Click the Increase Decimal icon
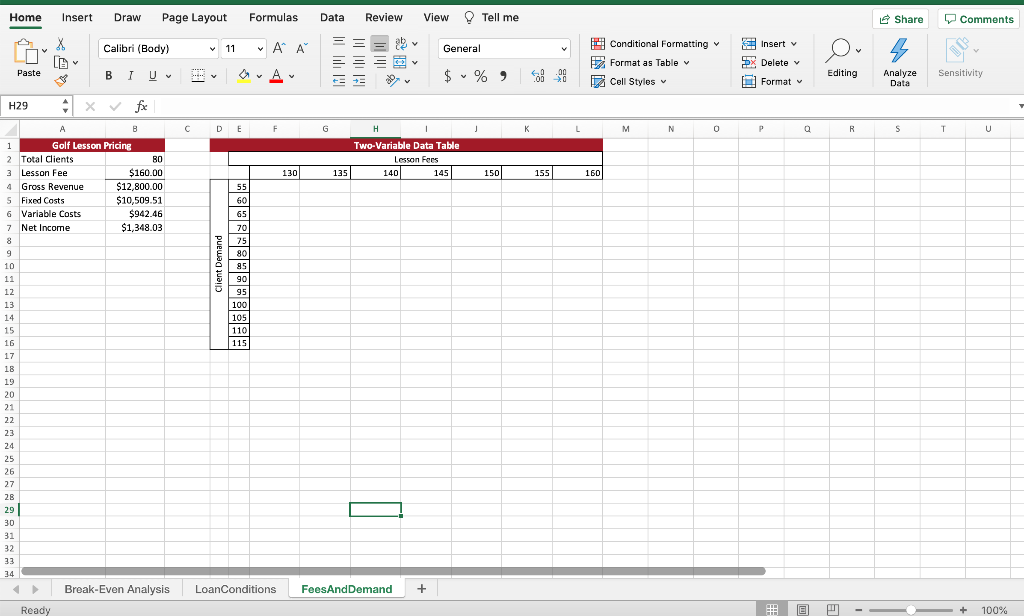 (x=537, y=76)
